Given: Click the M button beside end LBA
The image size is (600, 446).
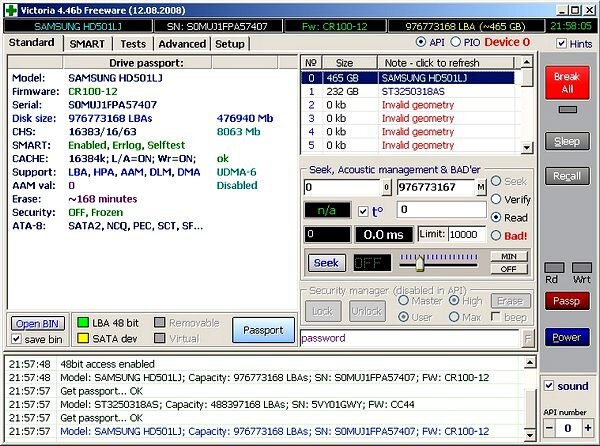Looking at the screenshot, I should pos(481,187).
